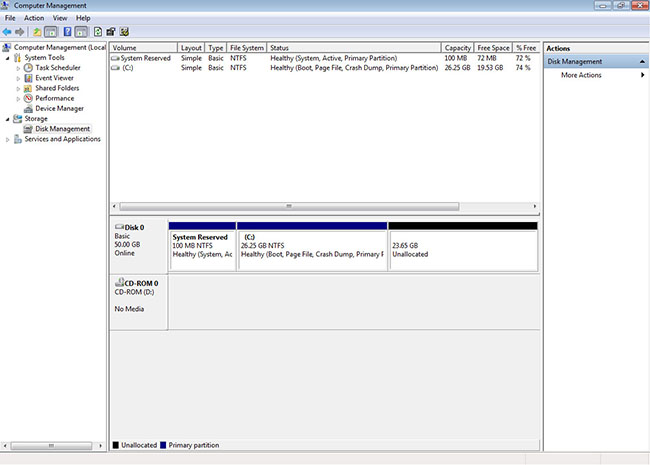This screenshot has height=465, width=650.
Task: Sort by the Status column header
Action: (354, 48)
